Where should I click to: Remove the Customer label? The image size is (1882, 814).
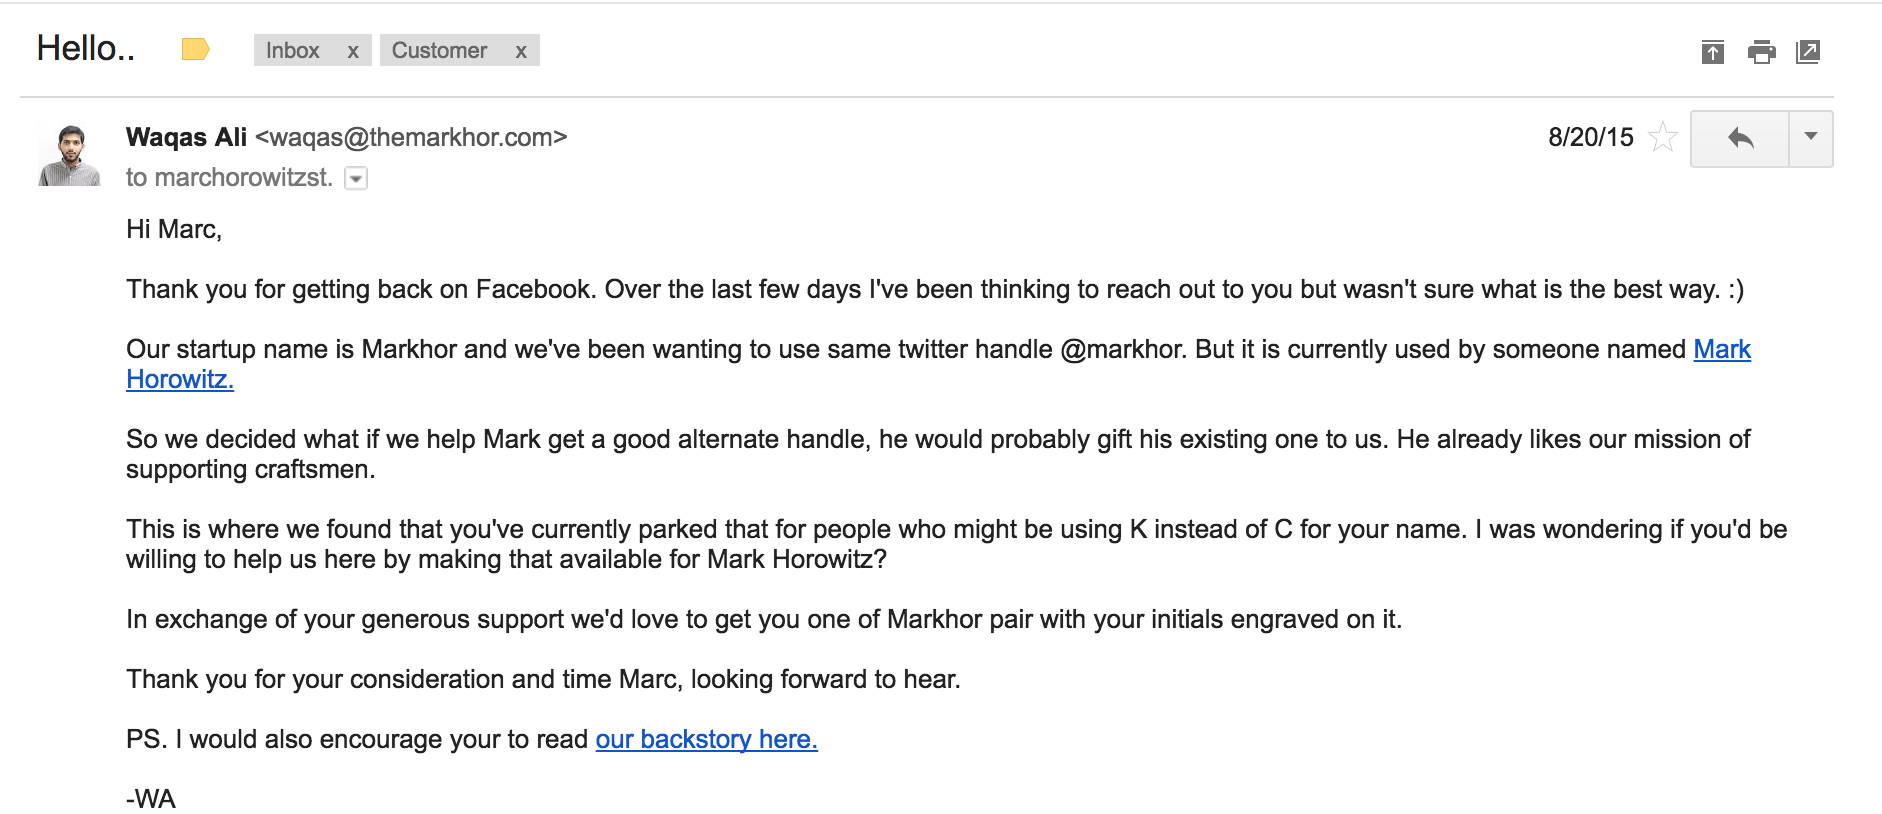point(521,51)
